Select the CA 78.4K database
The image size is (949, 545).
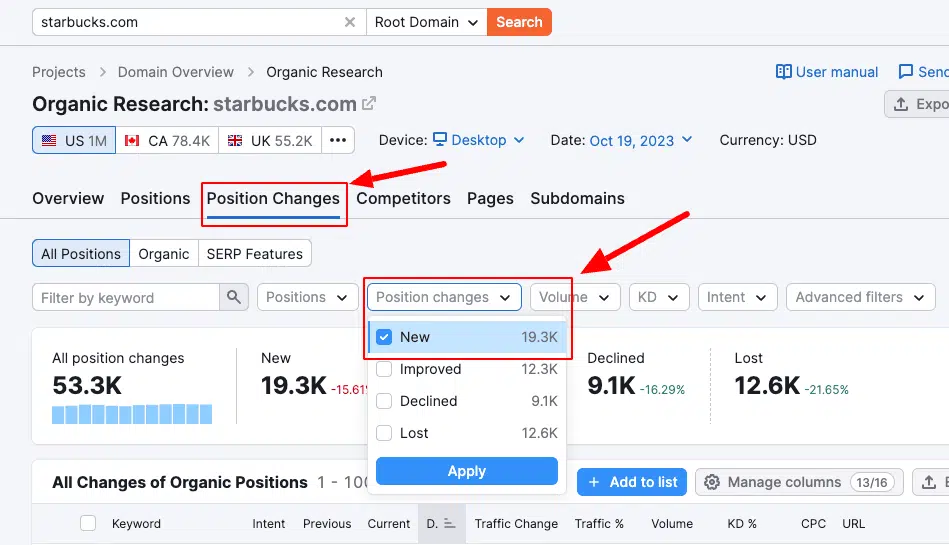pos(167,140)
